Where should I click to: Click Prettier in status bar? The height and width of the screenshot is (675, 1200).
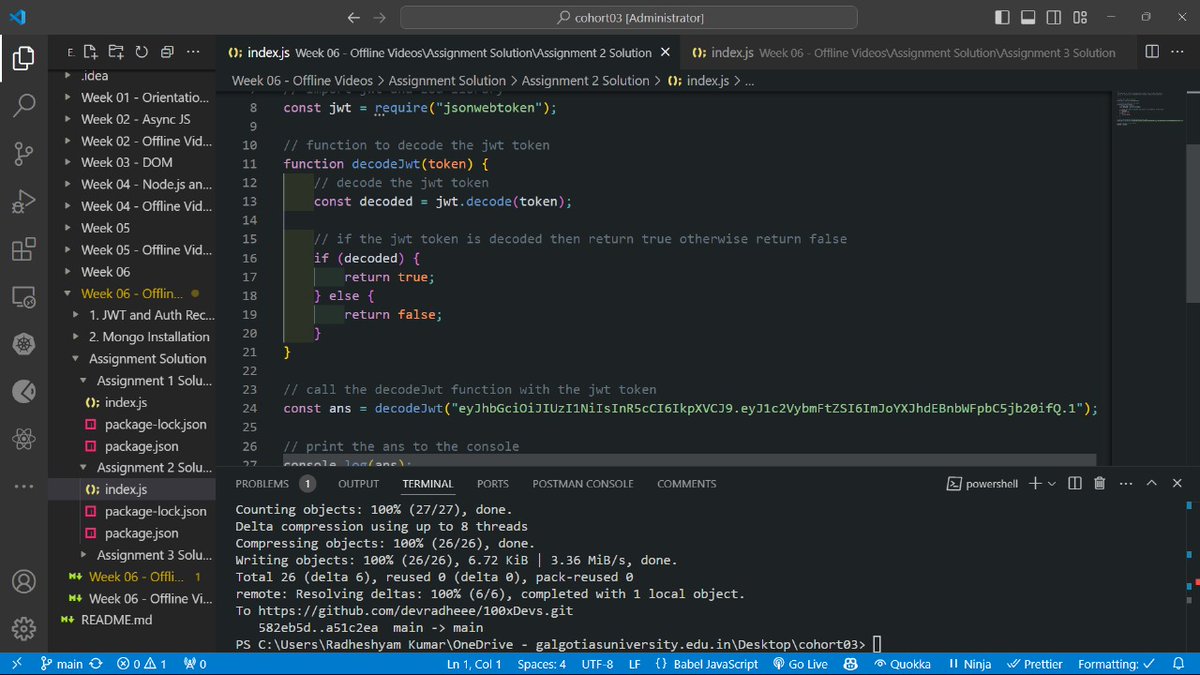point(1035,664)
